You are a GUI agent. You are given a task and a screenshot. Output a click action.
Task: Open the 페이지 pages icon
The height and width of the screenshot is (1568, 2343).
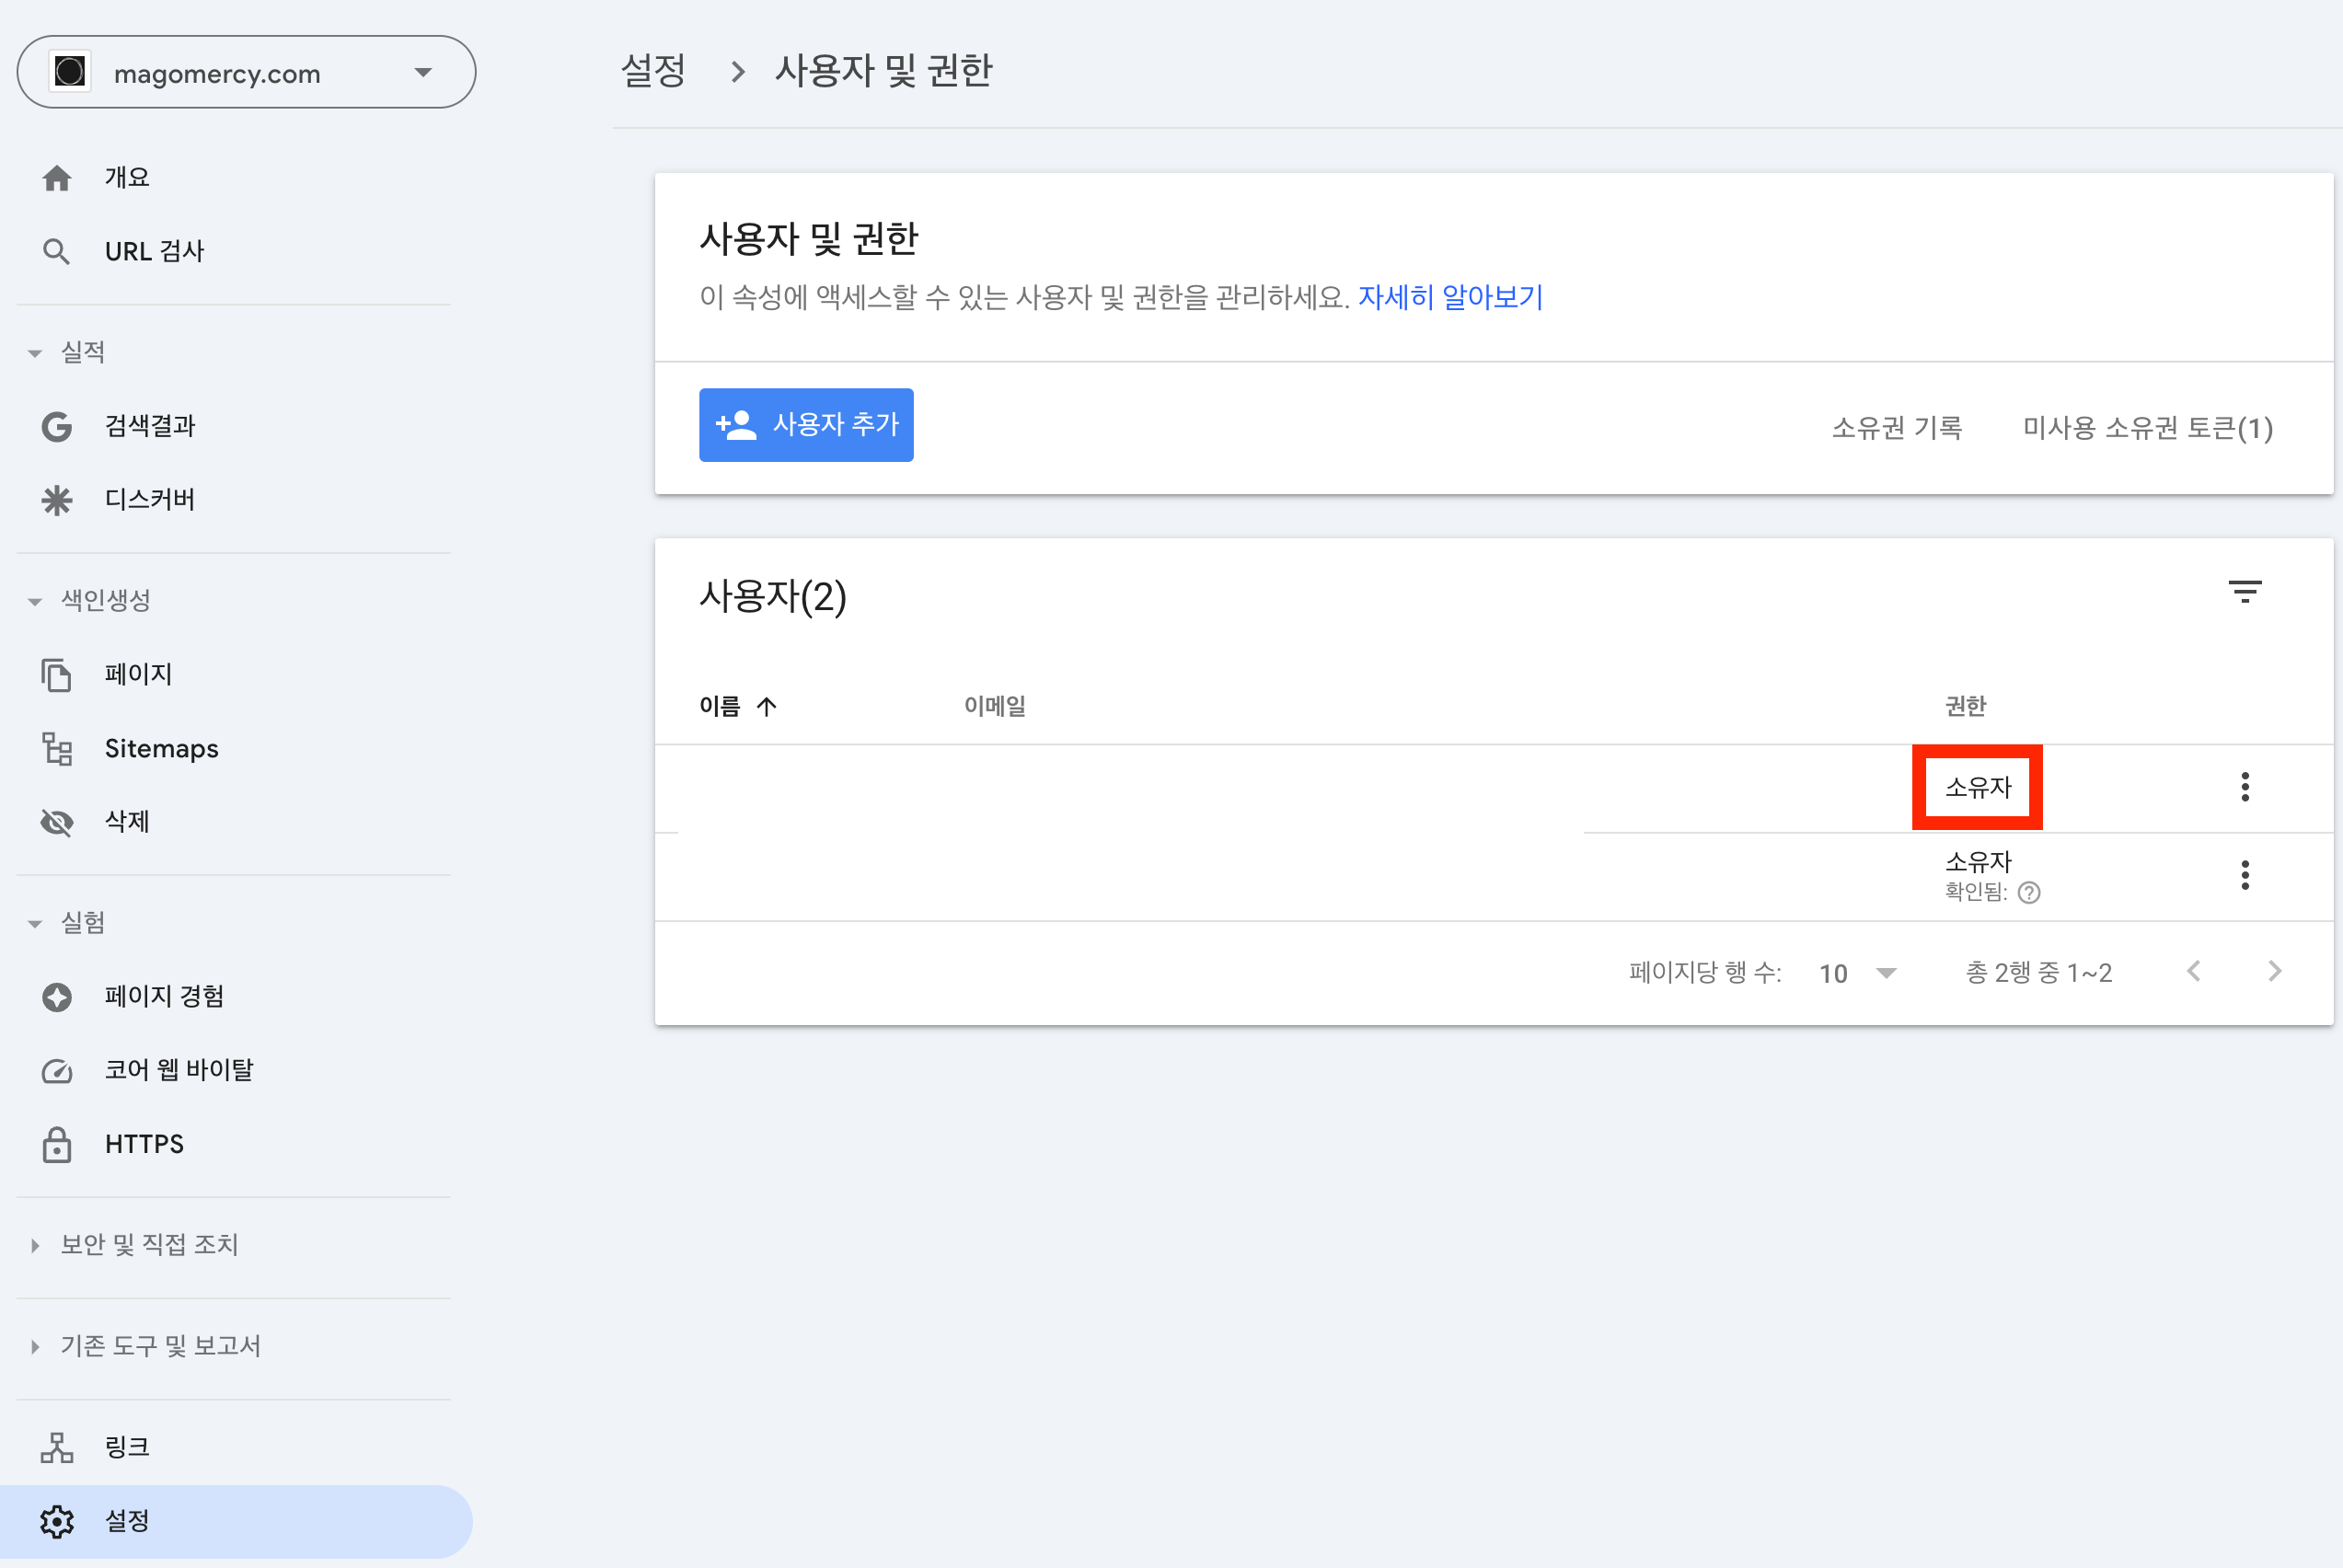coord(57,675)
